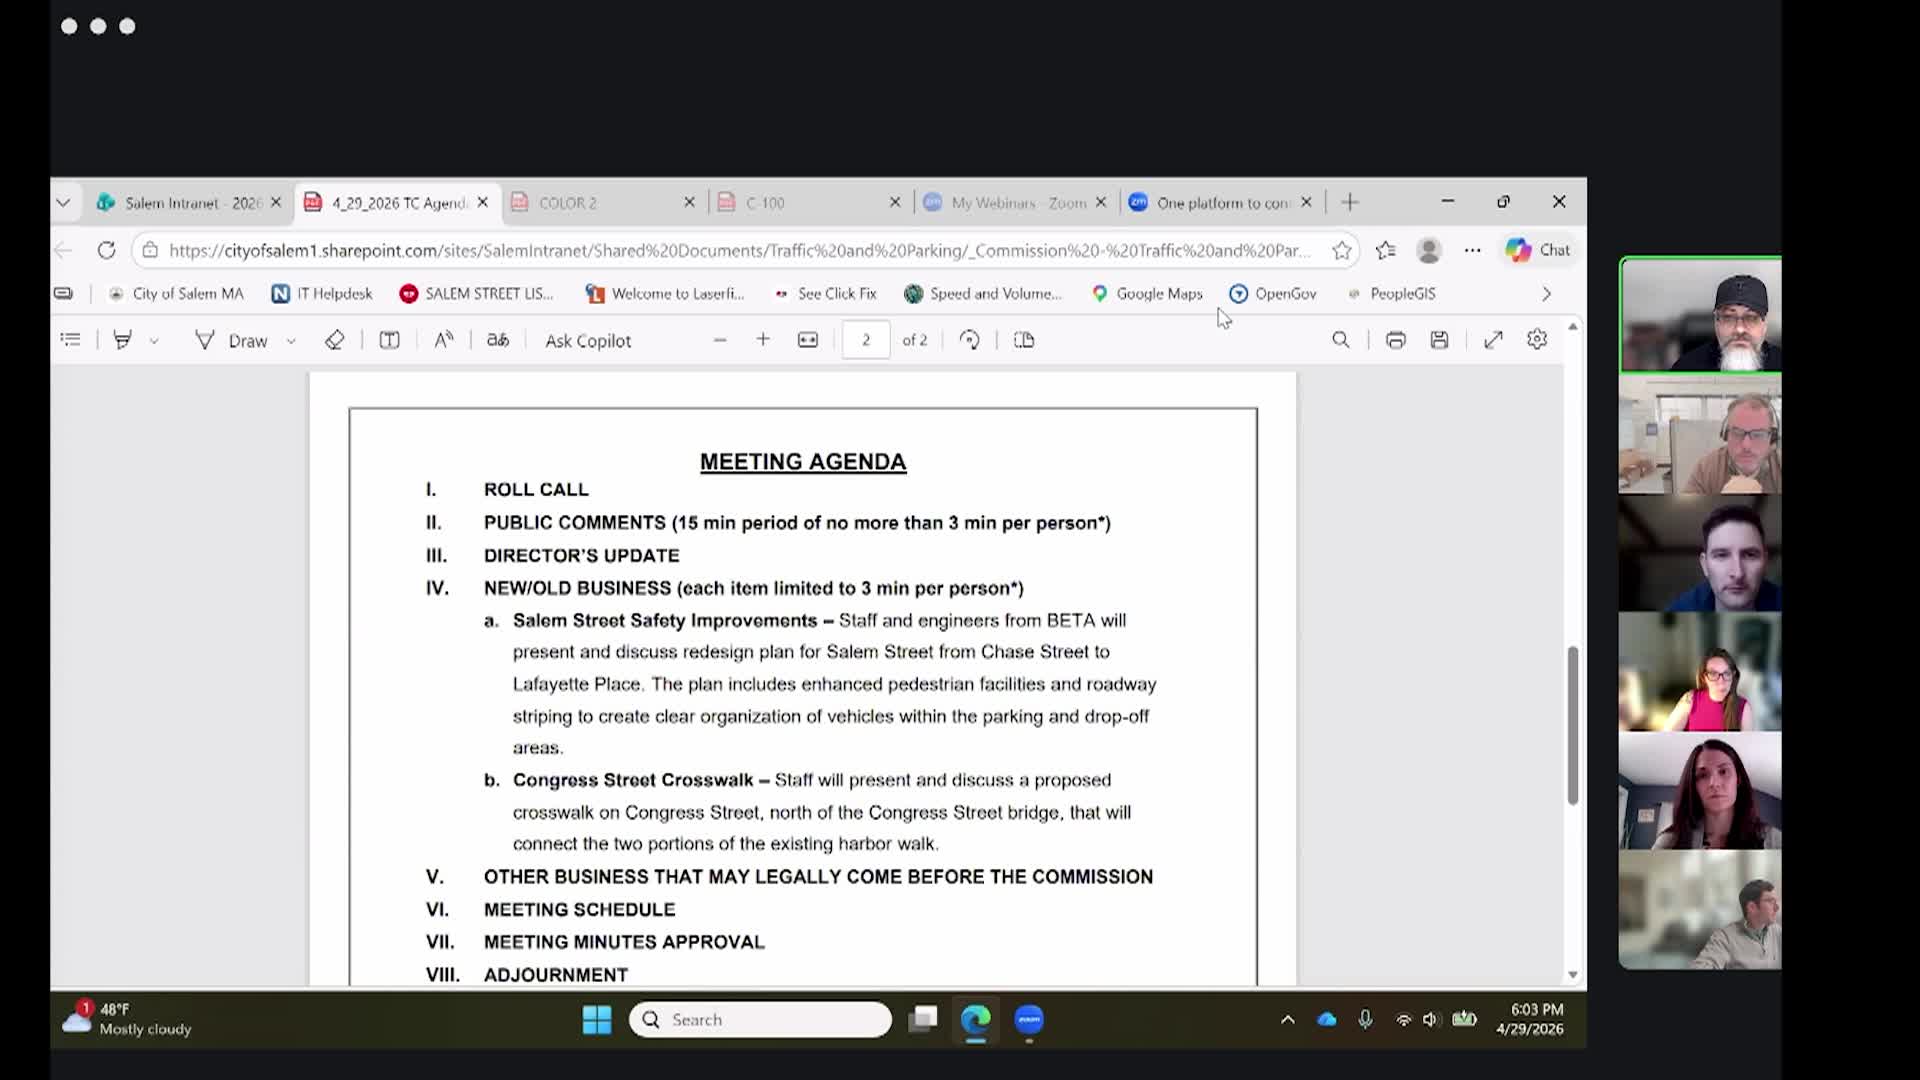This screenshot has width=1920, height=1080.
Task: Open OneDrive tray icon
Action: tap(1327, 1020)
